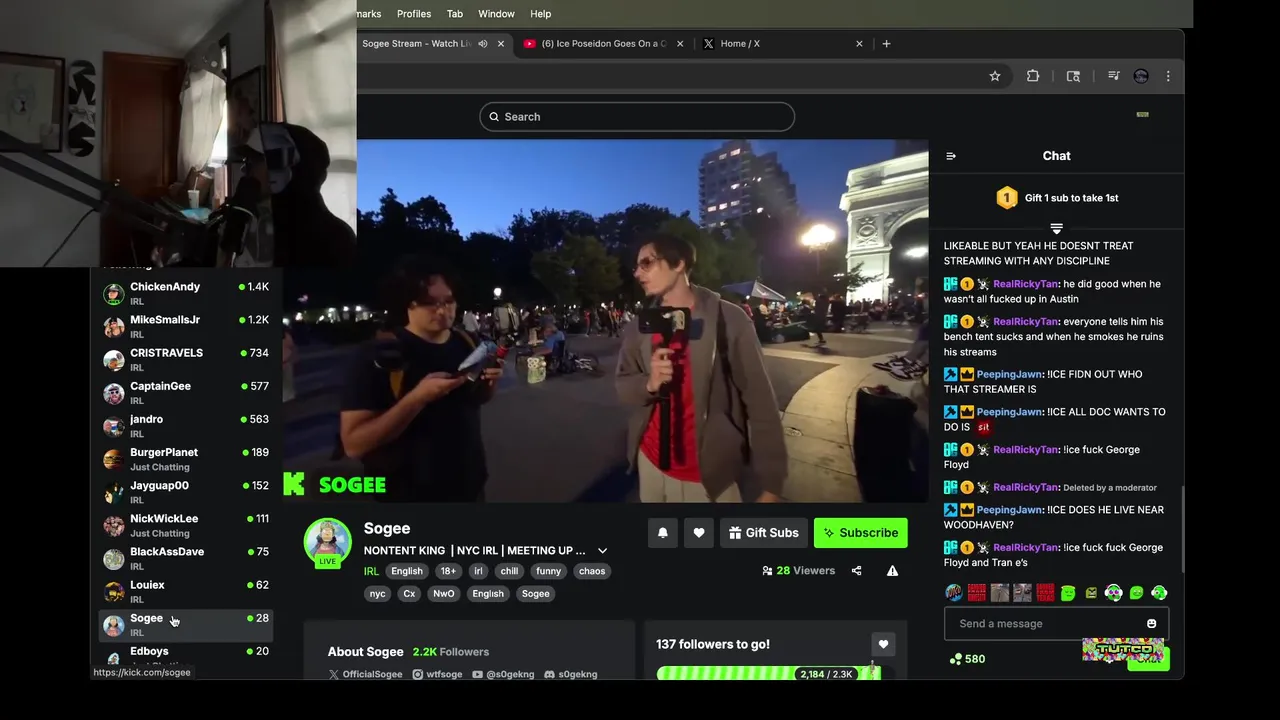The height and width of the screenshot is (720, 1280).
Task: Open a new browser tab
Action: click(x=886, y=44)
